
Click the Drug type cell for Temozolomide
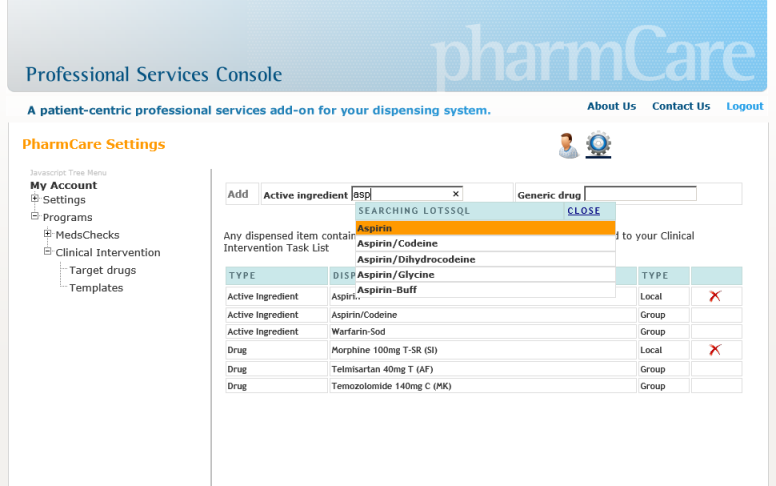[277, 386]
